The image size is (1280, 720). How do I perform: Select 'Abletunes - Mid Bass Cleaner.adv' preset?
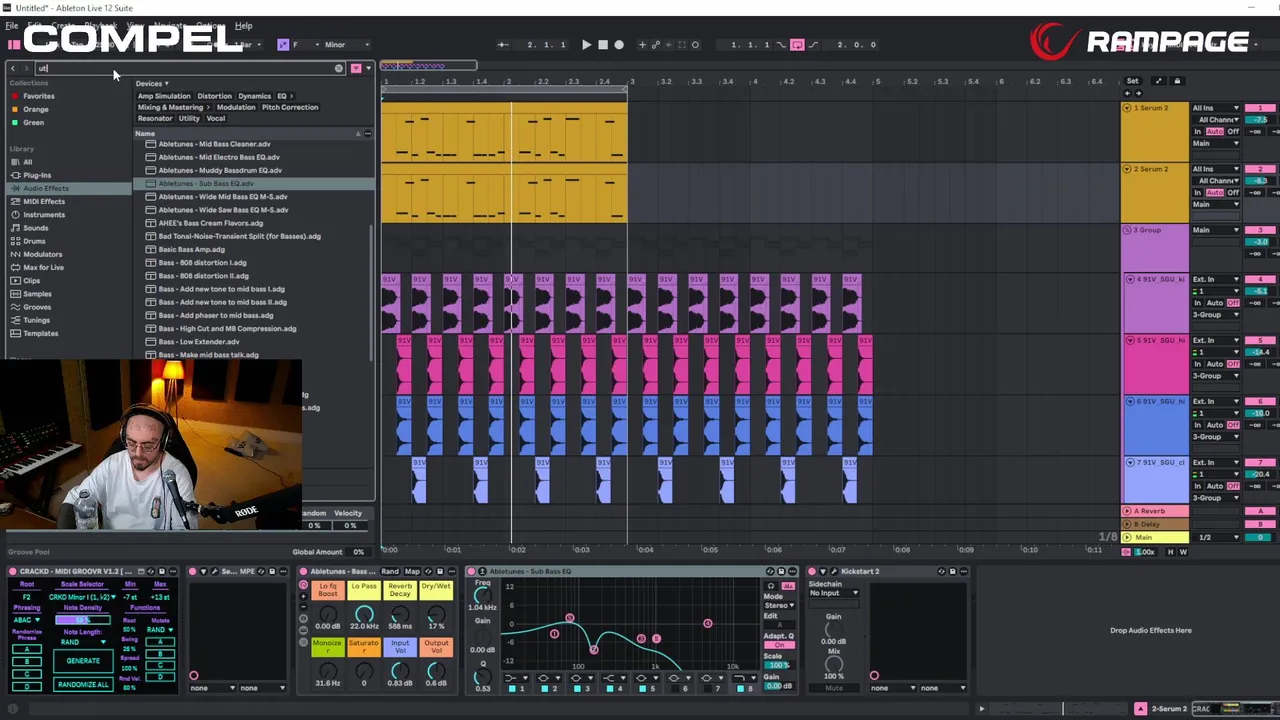[215, 144]
